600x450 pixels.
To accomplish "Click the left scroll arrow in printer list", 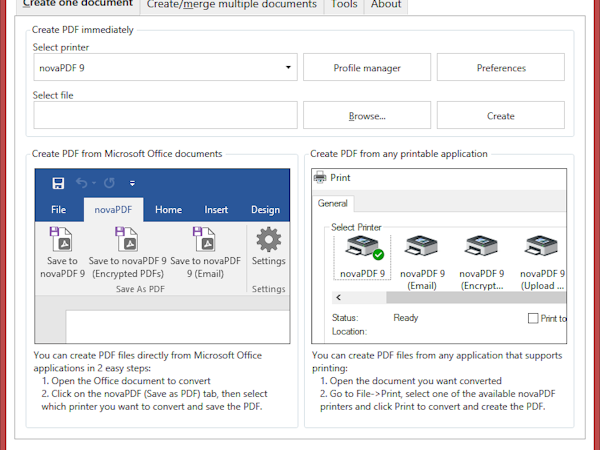I will point(338,297).
